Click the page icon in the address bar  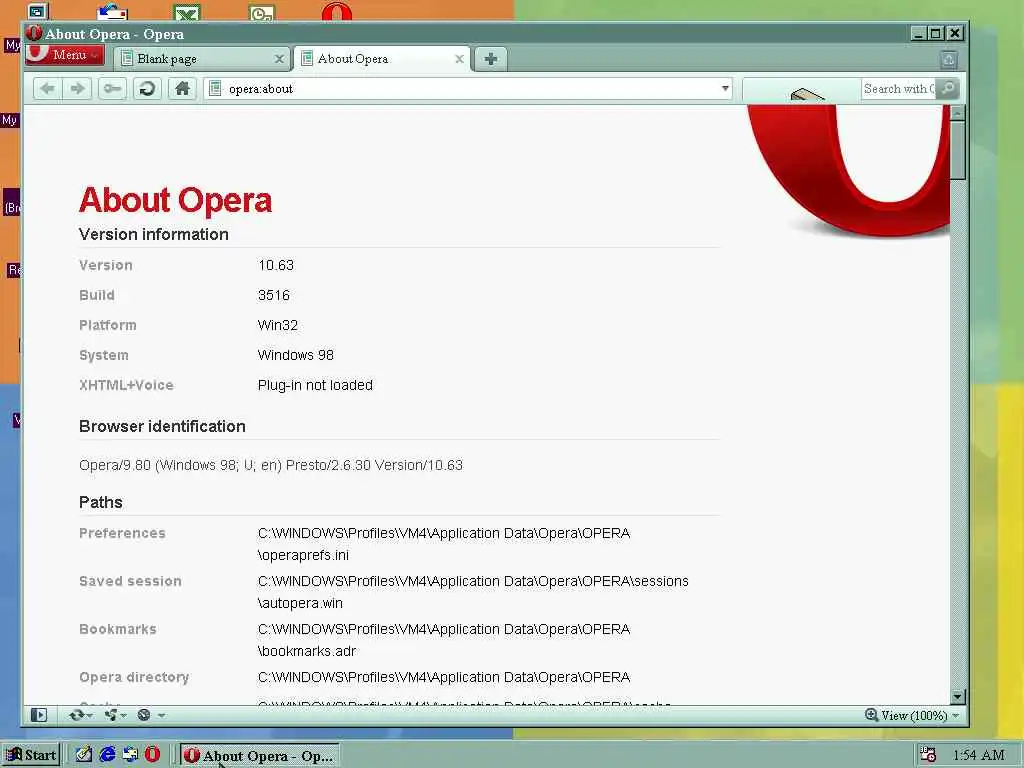click(x=215, y=88)
